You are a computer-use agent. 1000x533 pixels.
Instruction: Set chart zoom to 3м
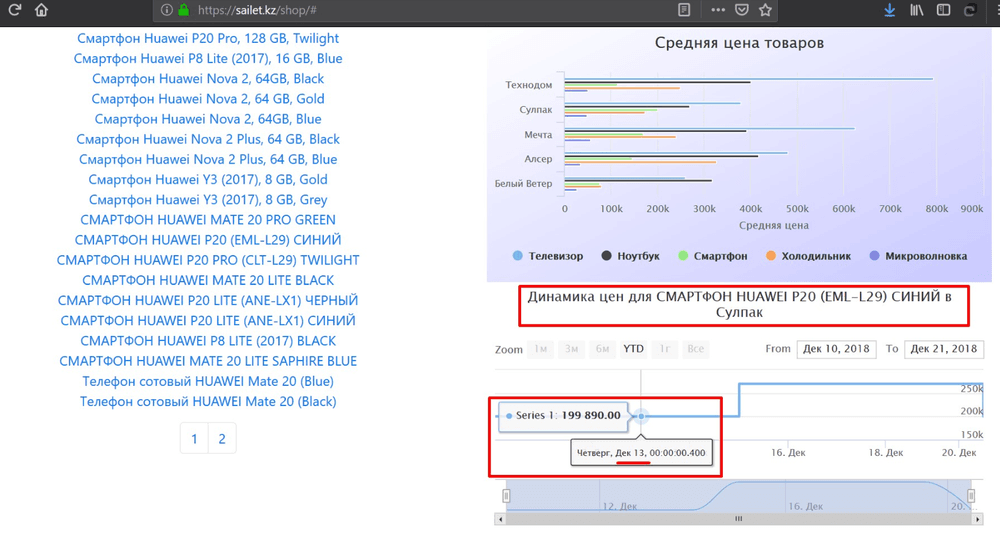click(x=571, y=349)
